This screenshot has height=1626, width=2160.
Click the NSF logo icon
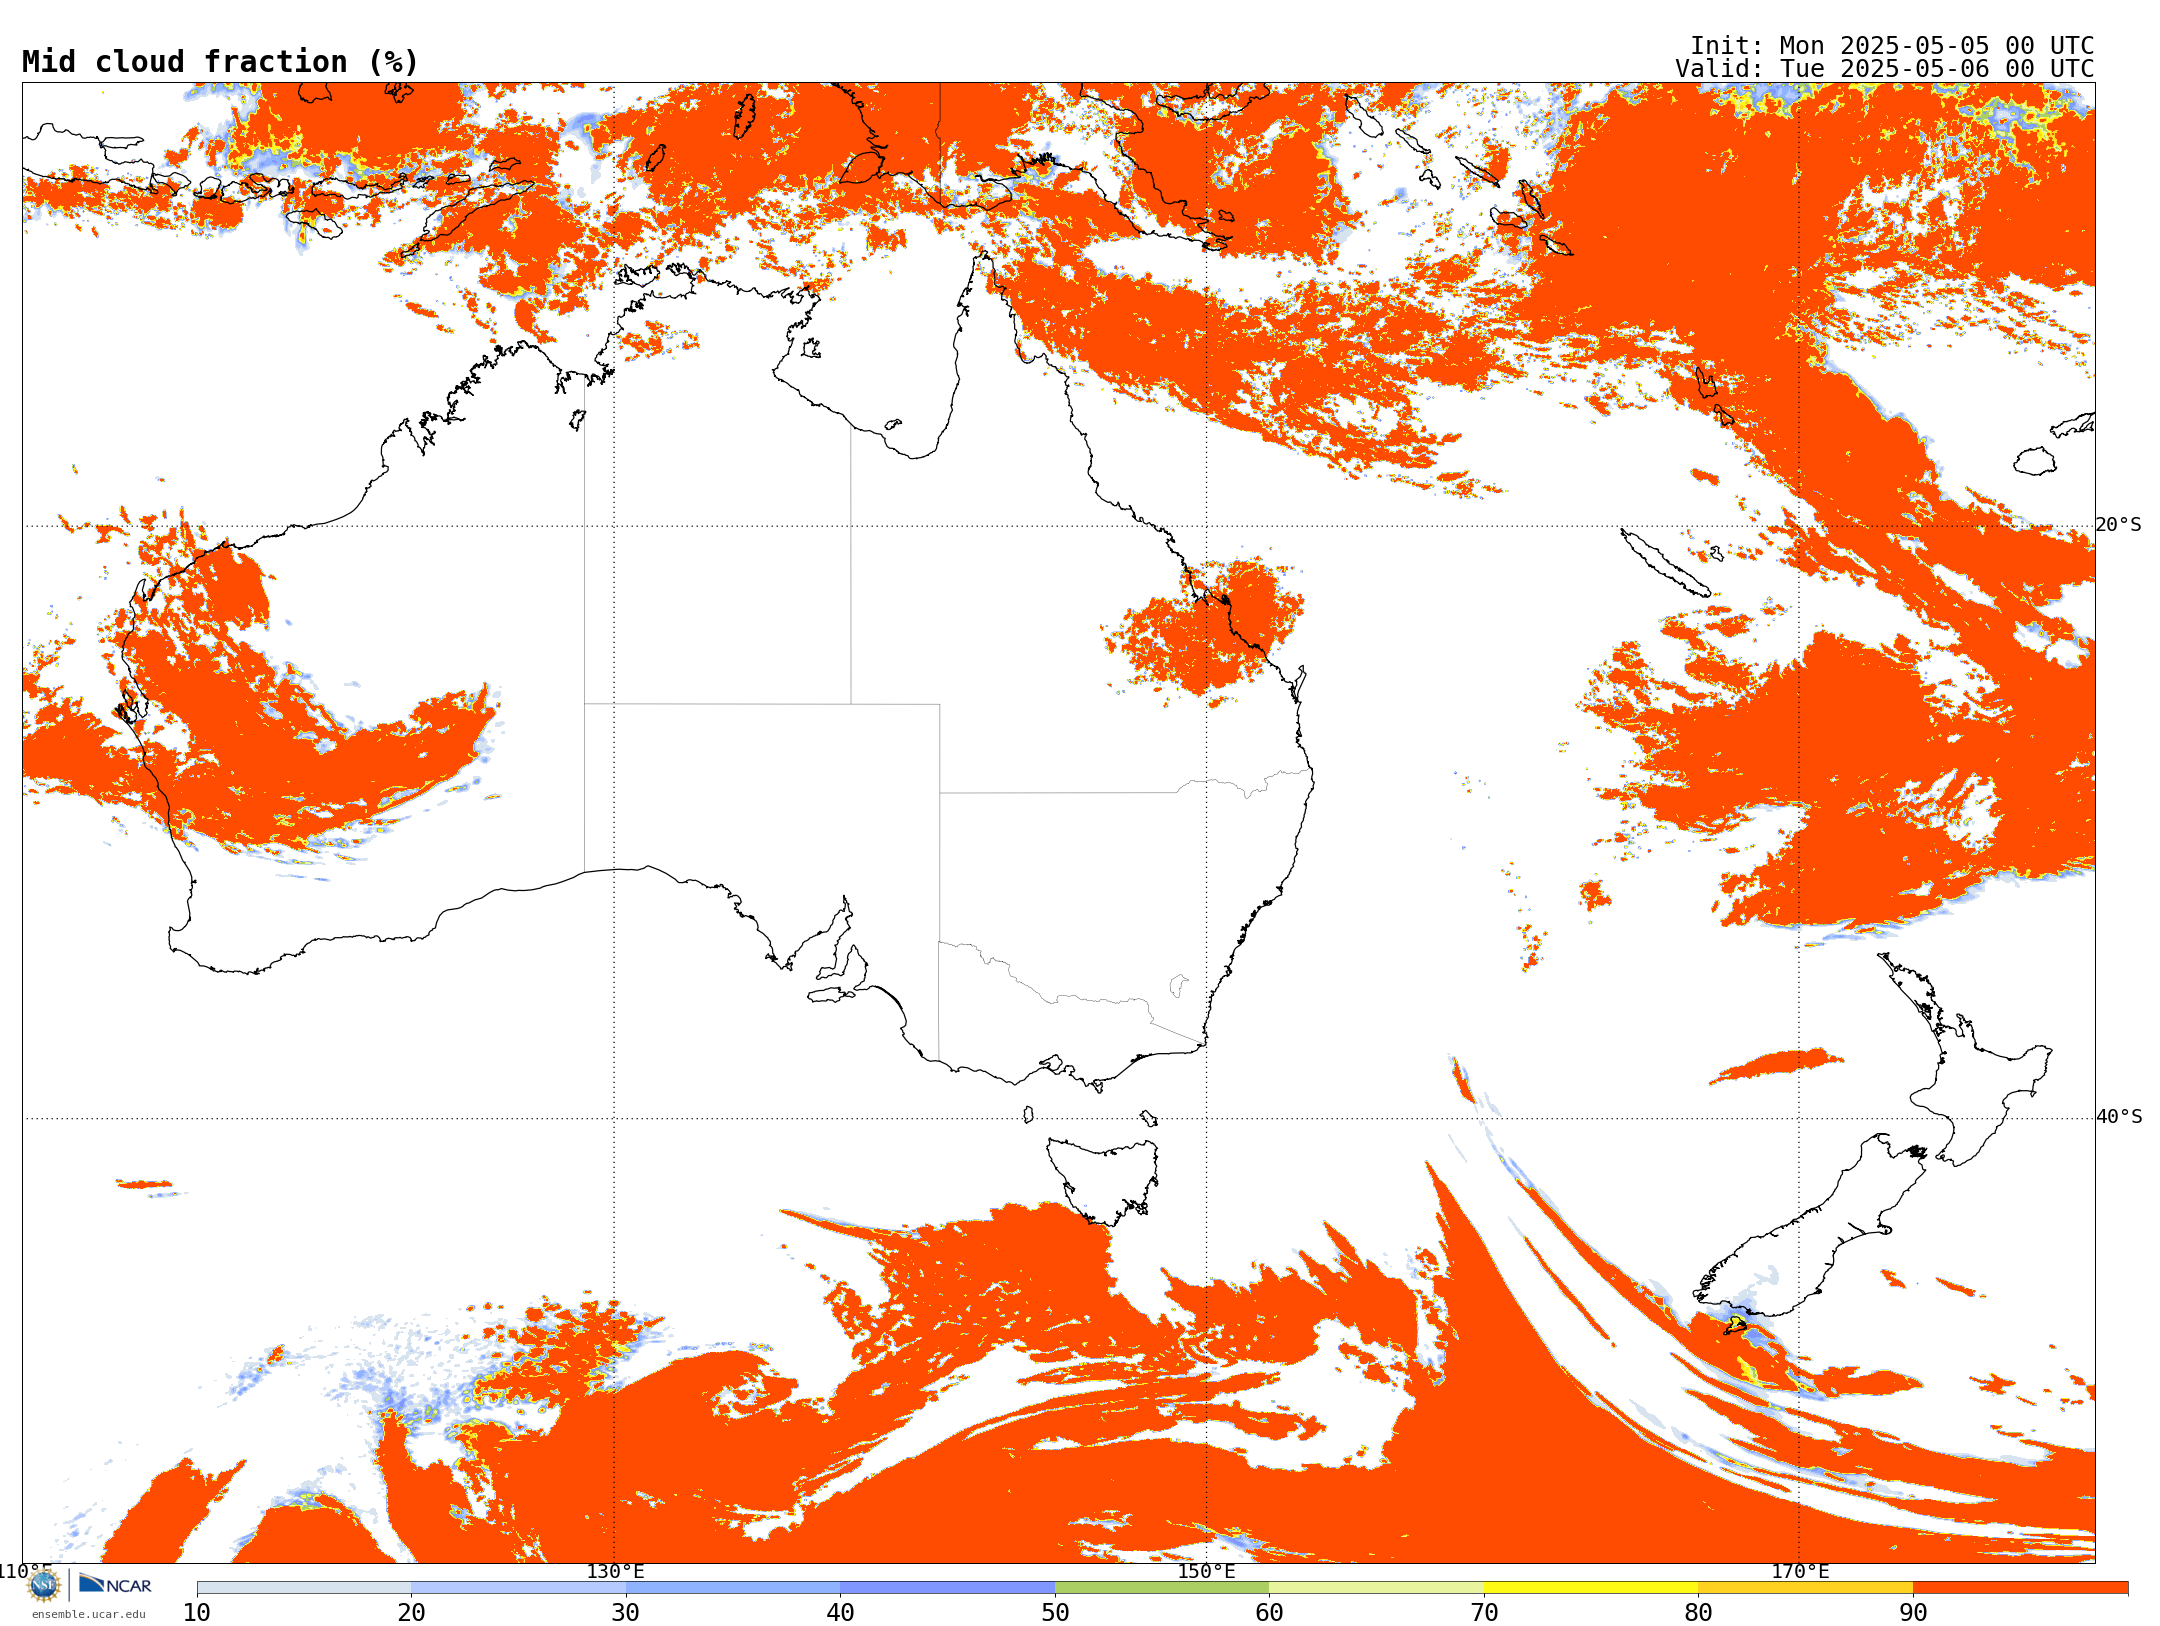coord(44,1585)
